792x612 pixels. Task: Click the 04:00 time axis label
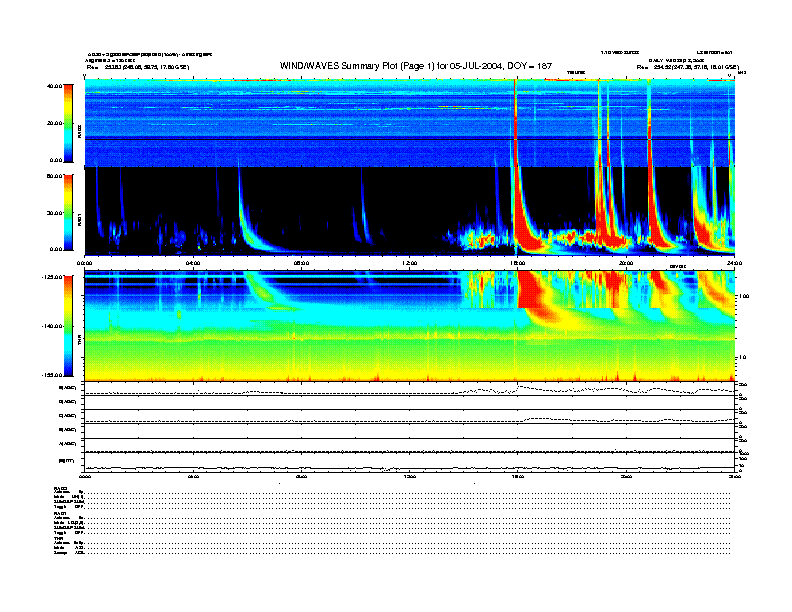(193, 263)
